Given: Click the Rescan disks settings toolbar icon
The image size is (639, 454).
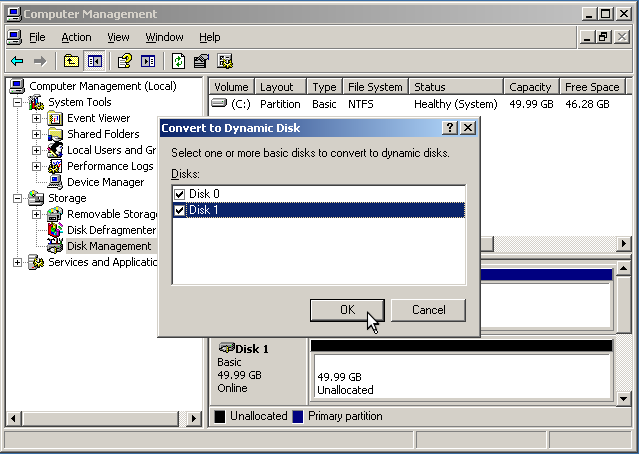Looking at the screenshot, I should tap(225, 62).
